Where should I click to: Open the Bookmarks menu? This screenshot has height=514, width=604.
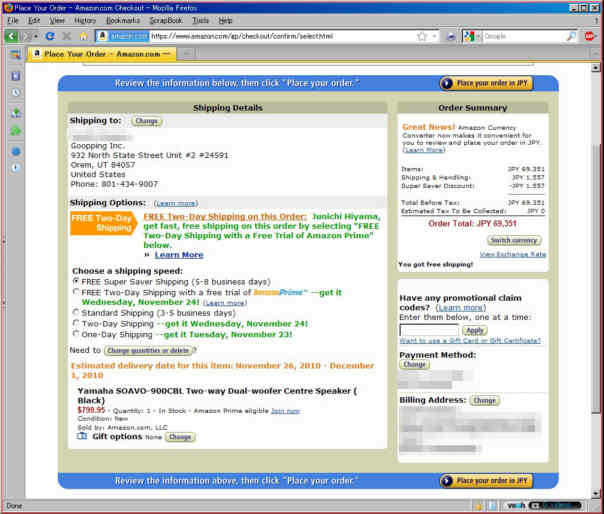[123, 20]
